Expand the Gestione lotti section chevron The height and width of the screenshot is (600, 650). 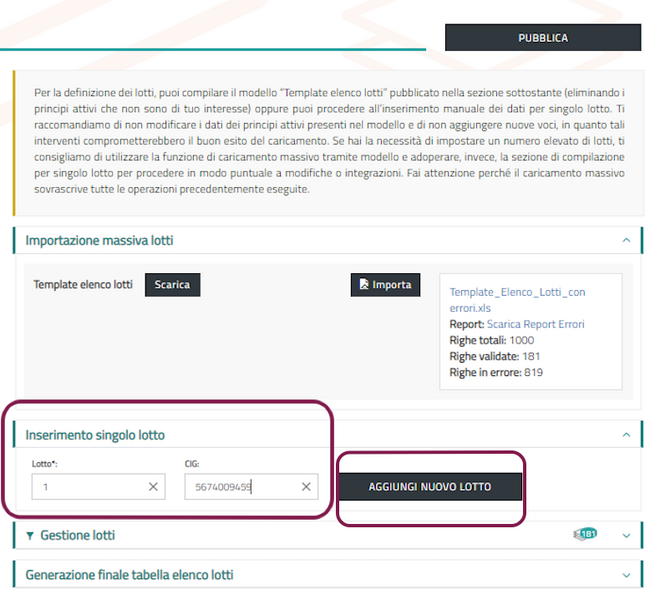click(x=625, y=536)
